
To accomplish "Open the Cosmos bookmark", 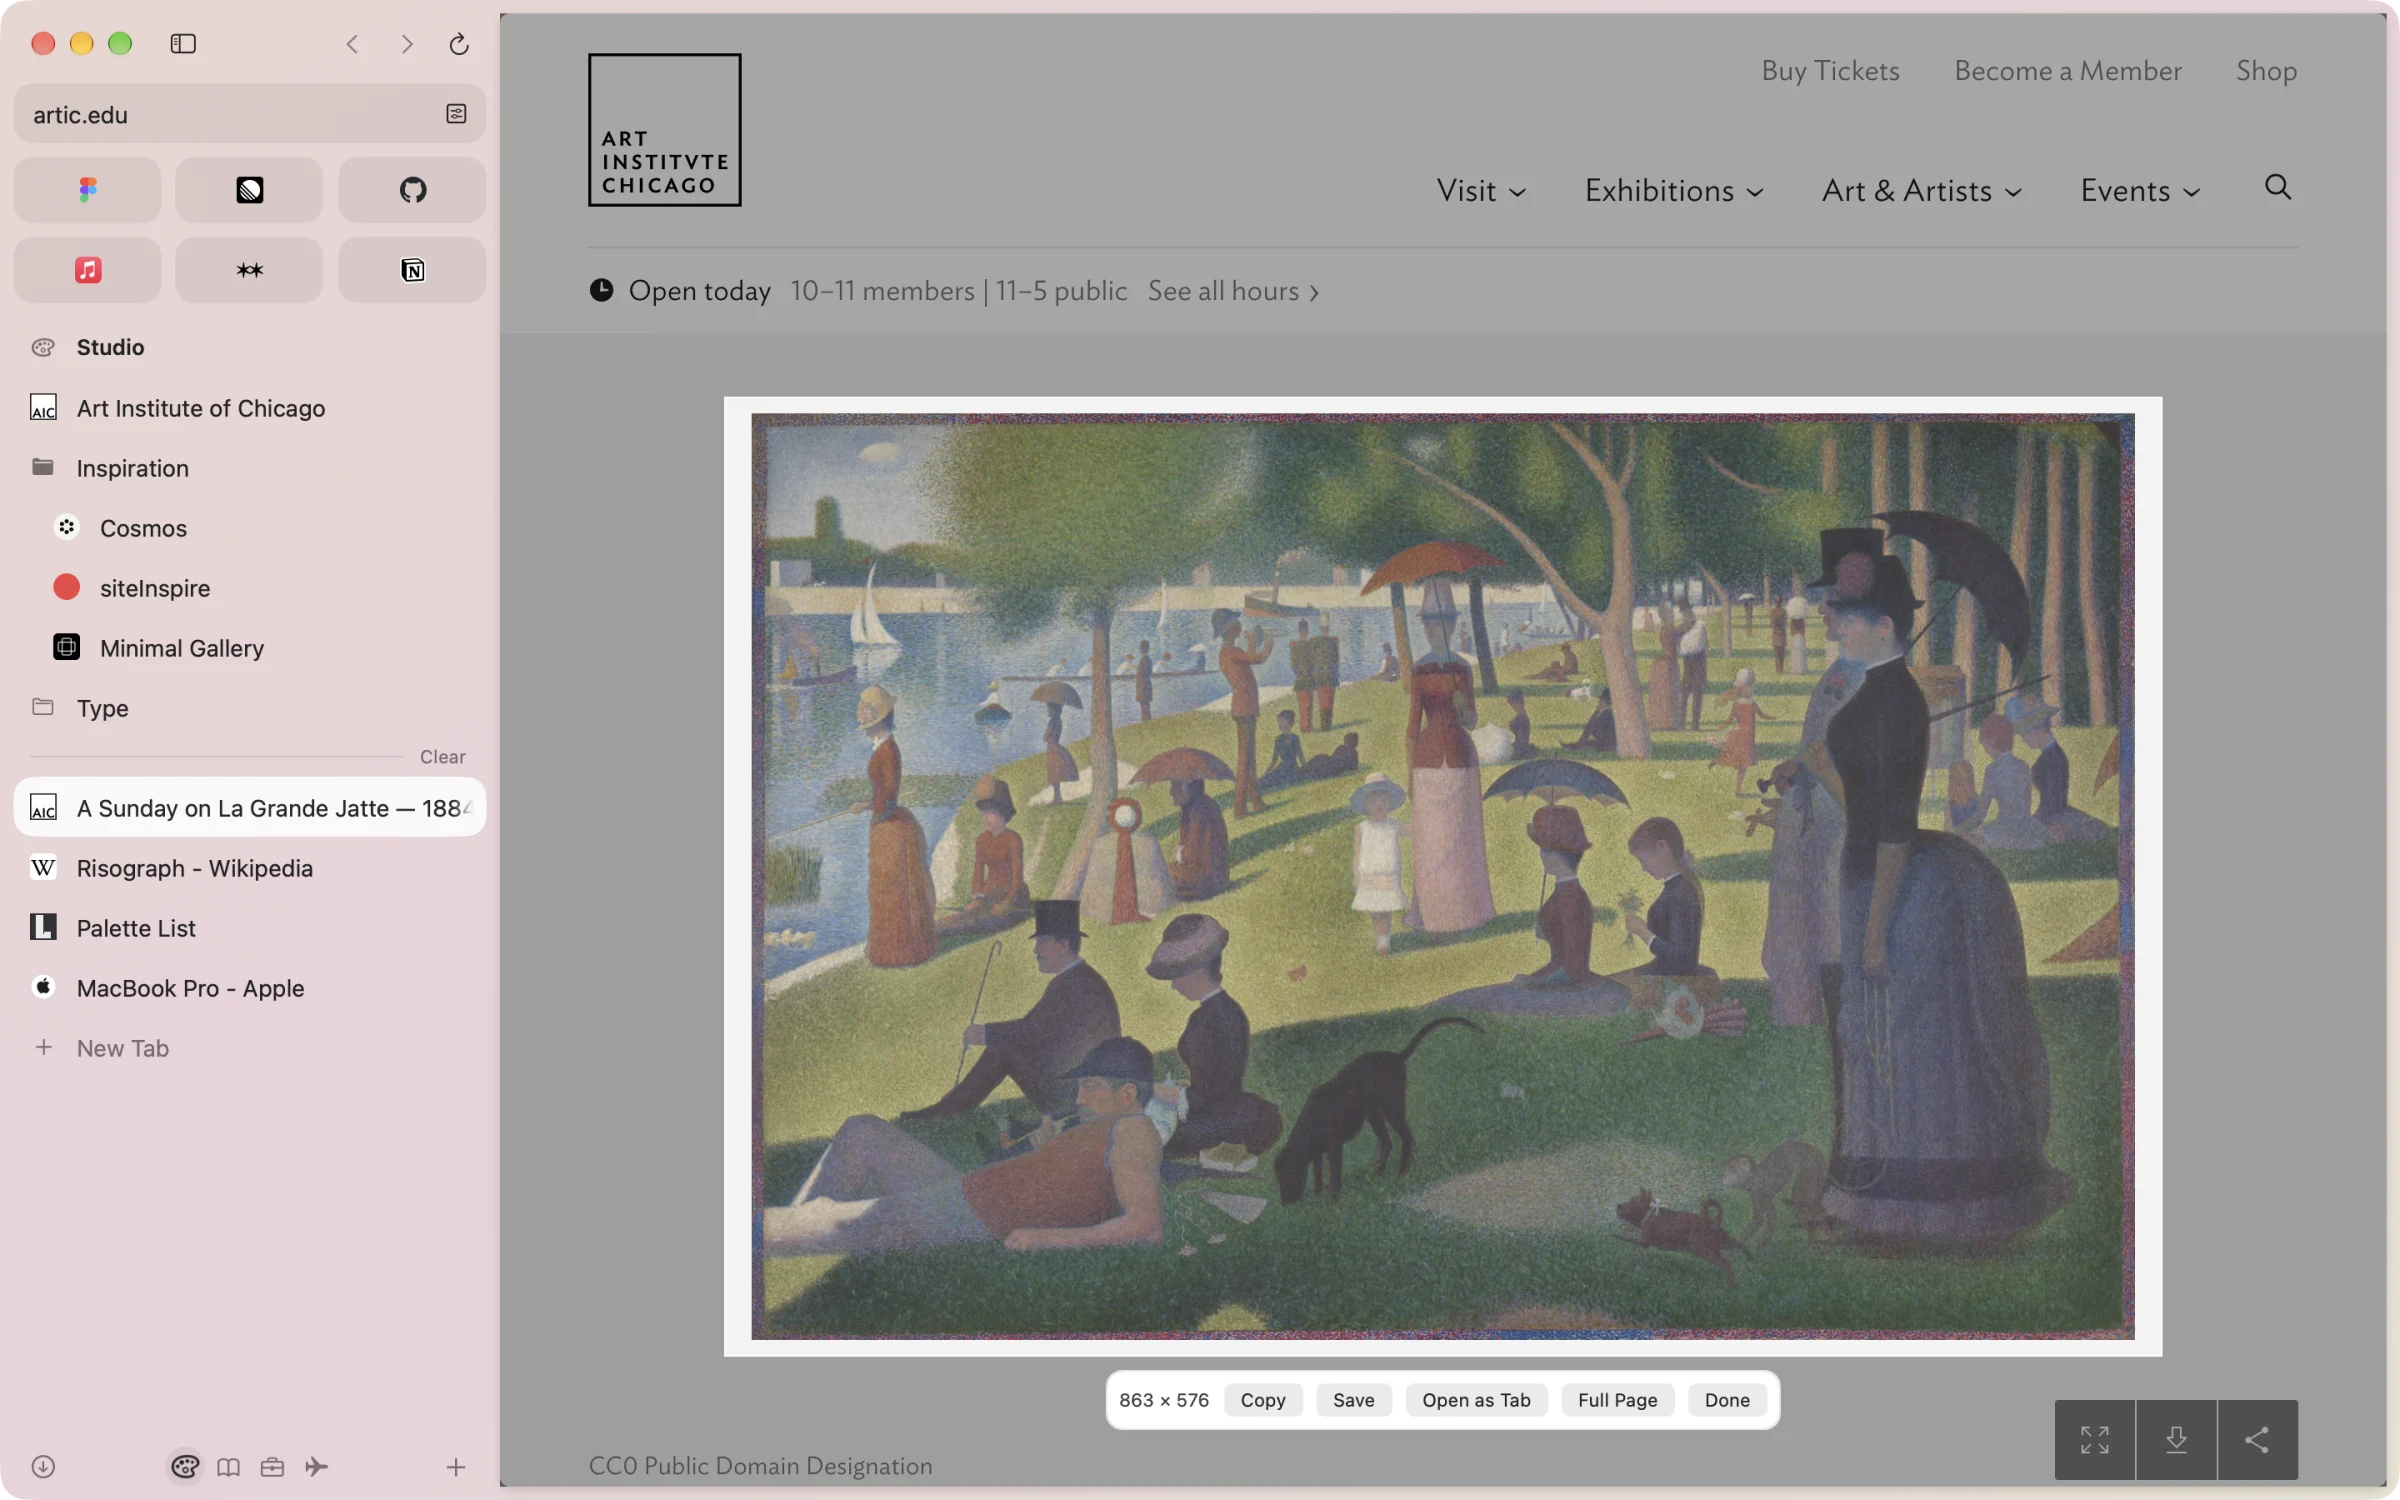I will coord(249,528).
